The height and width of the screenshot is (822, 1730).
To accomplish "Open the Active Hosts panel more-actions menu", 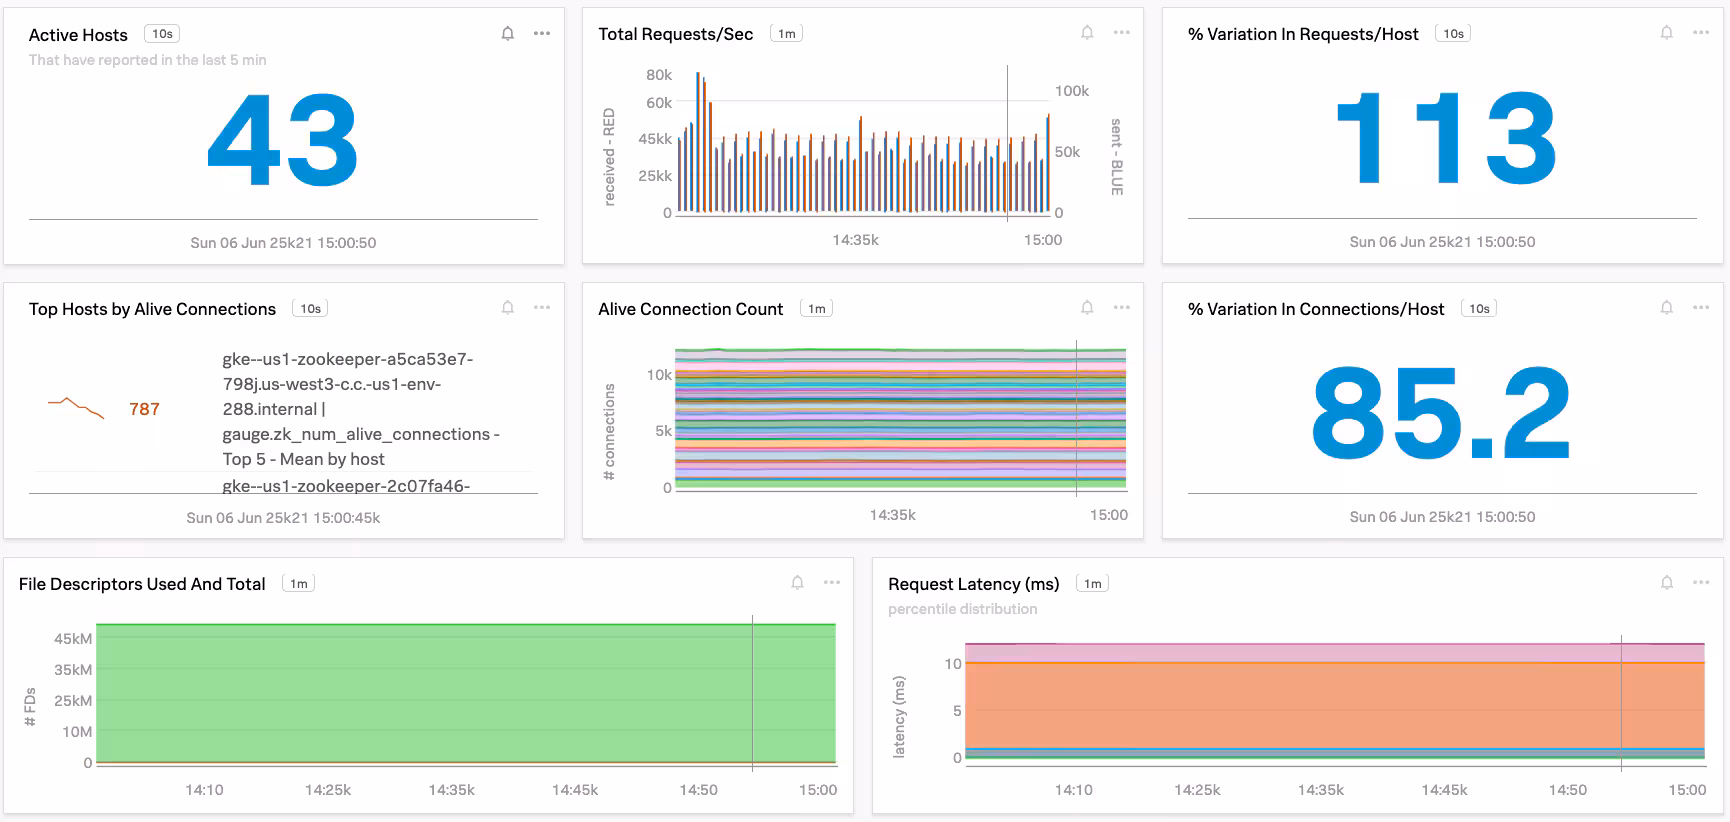I will [542, 34].
